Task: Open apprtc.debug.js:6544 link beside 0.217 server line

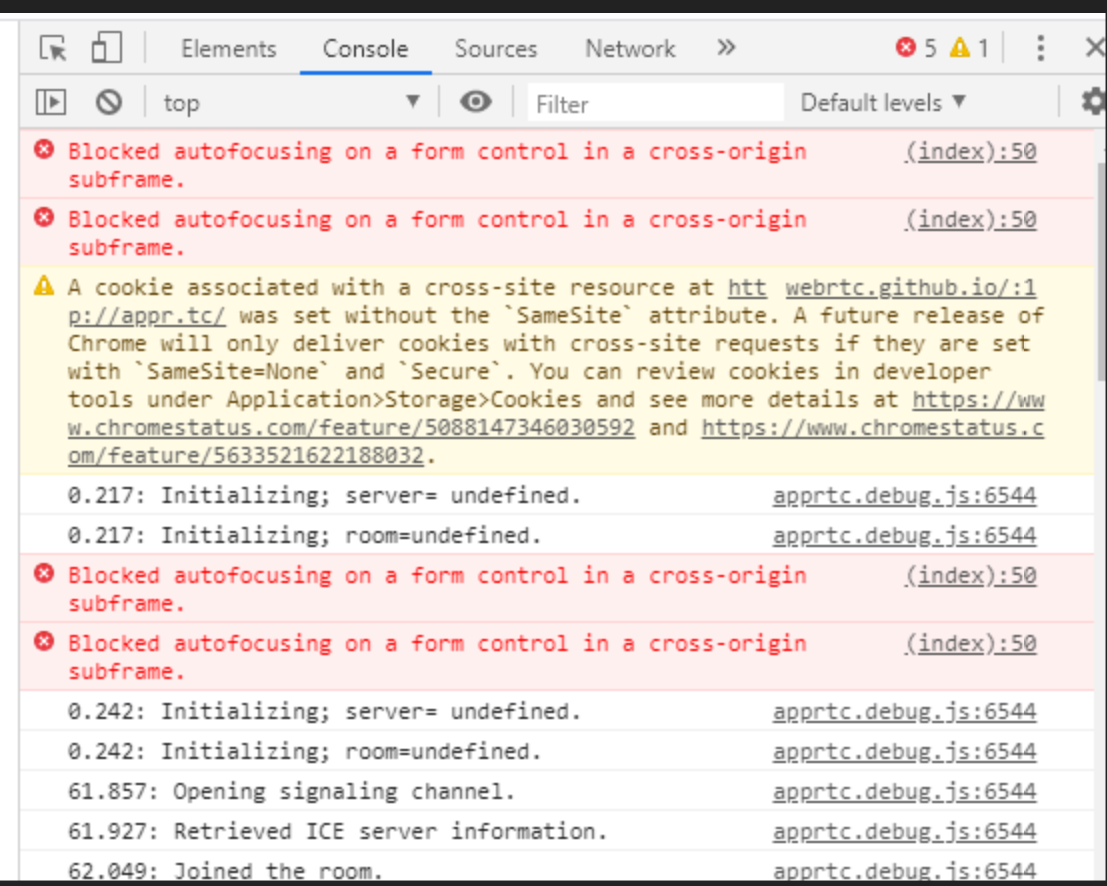Action: point(904,496)
